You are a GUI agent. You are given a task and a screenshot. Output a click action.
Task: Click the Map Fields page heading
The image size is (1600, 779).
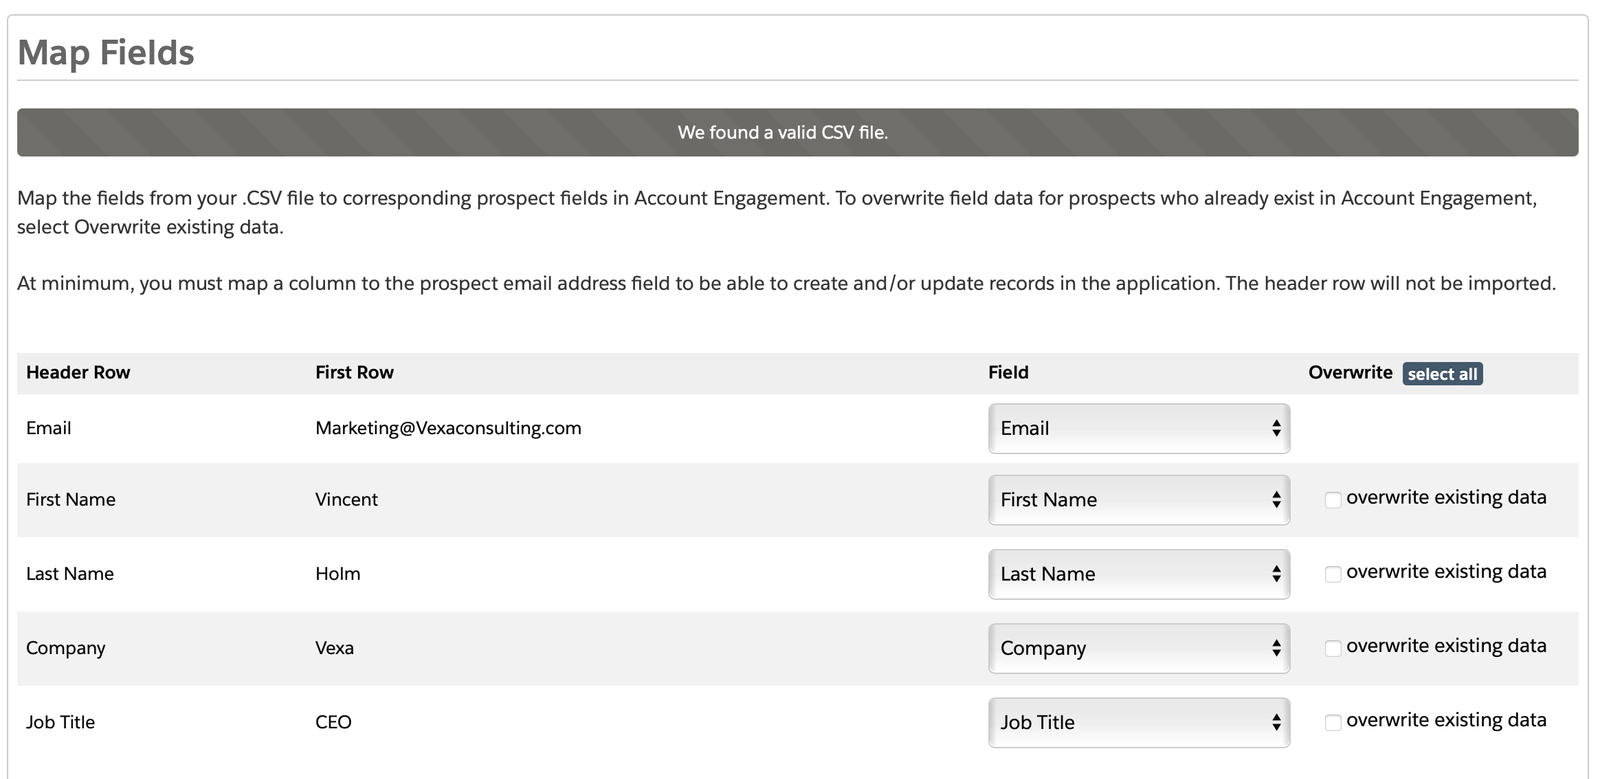106,52
